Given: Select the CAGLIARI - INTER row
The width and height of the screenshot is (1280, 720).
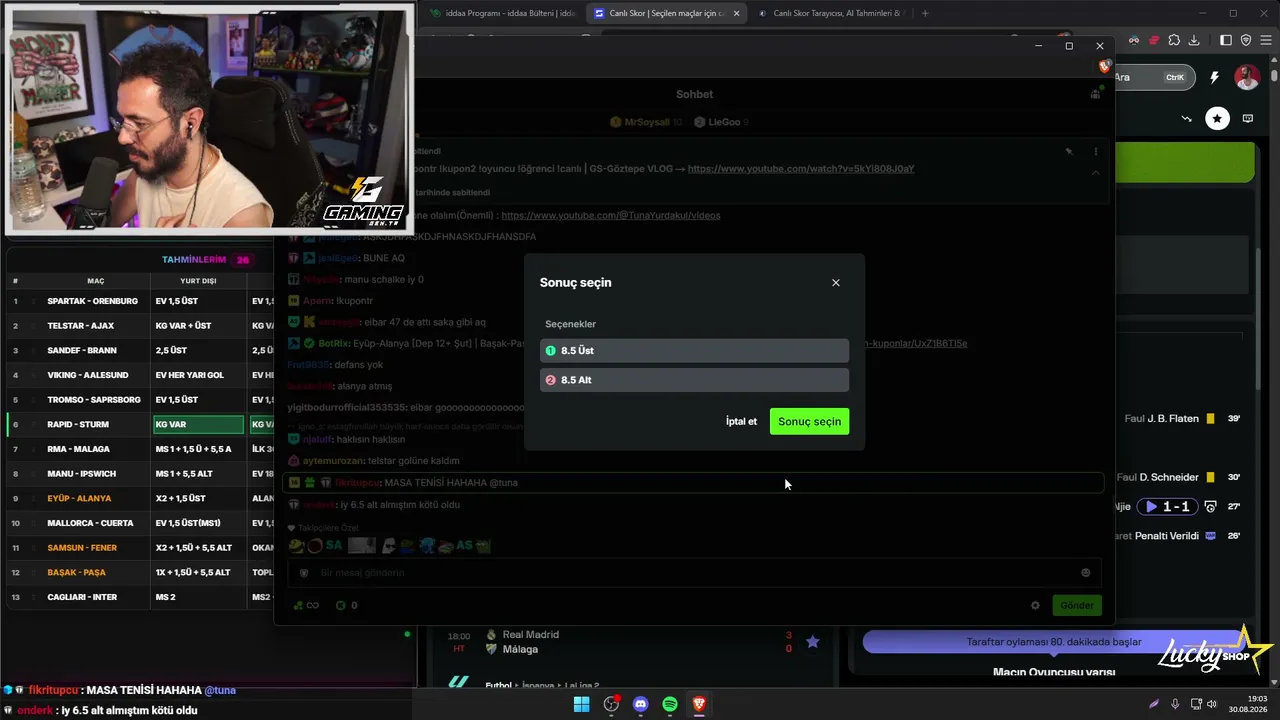Looking at the screenshot, I should coord(140,597).
